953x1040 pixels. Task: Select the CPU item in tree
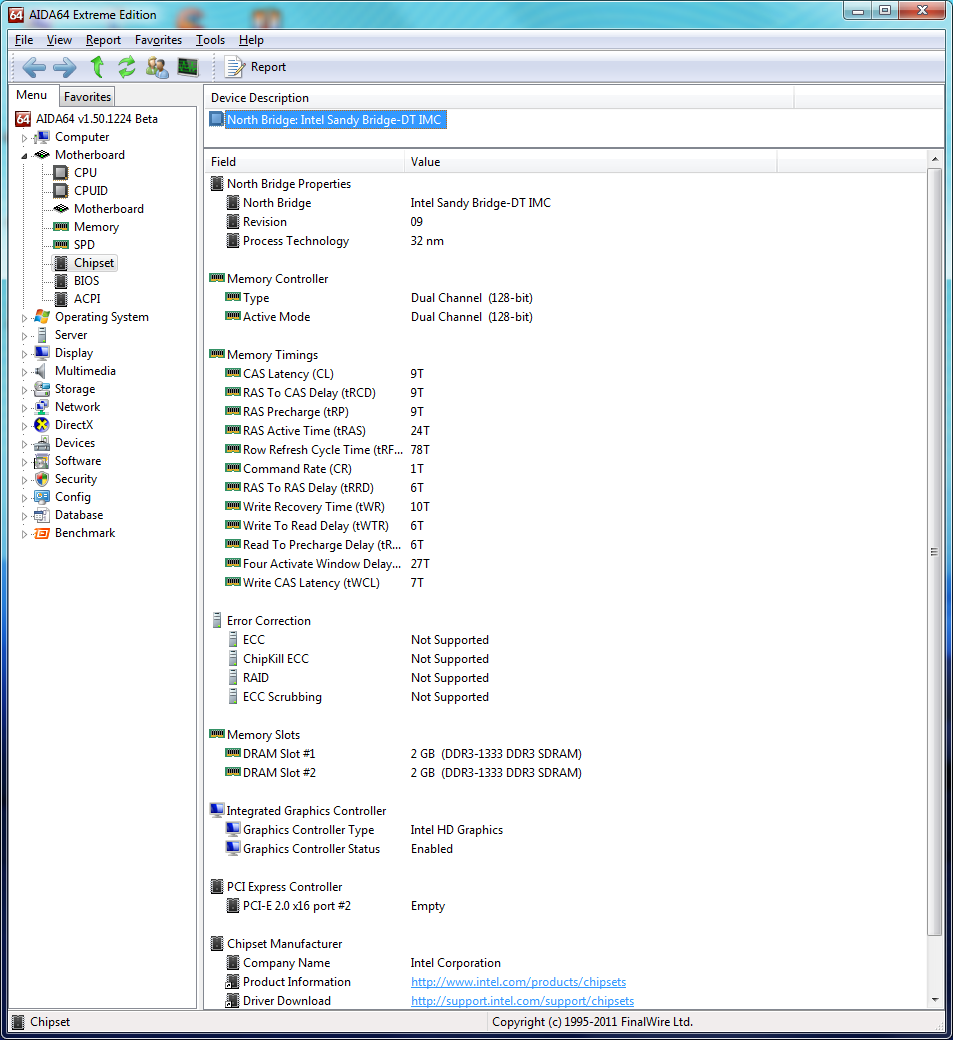[x=86, y=172]
